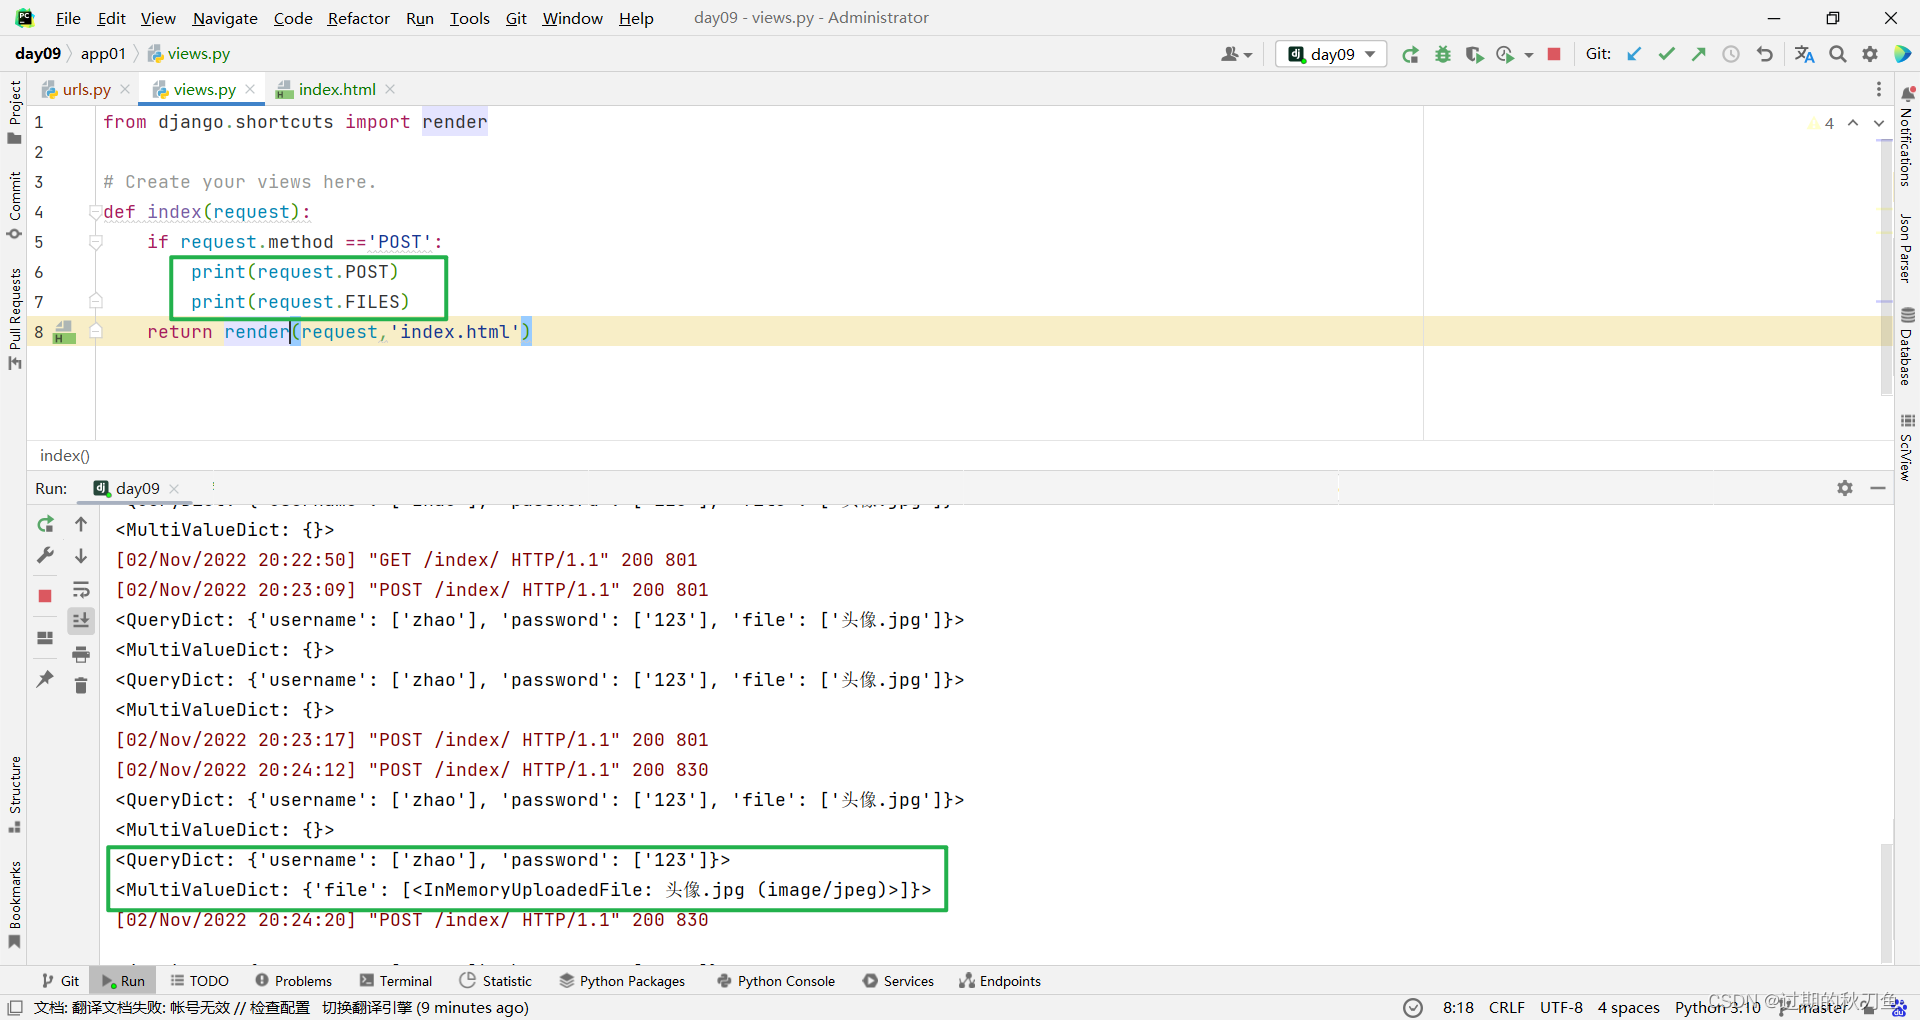Image resolution: width=1920 pixels, height=1020 pixels.
Task: Open IDE settings gear in toolbar
Action: (x=1870, y=55)
